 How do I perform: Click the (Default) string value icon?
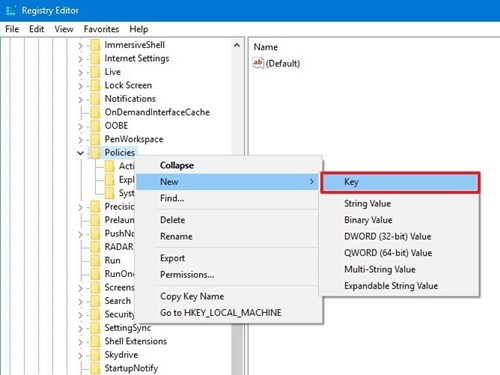click(258, 63)
